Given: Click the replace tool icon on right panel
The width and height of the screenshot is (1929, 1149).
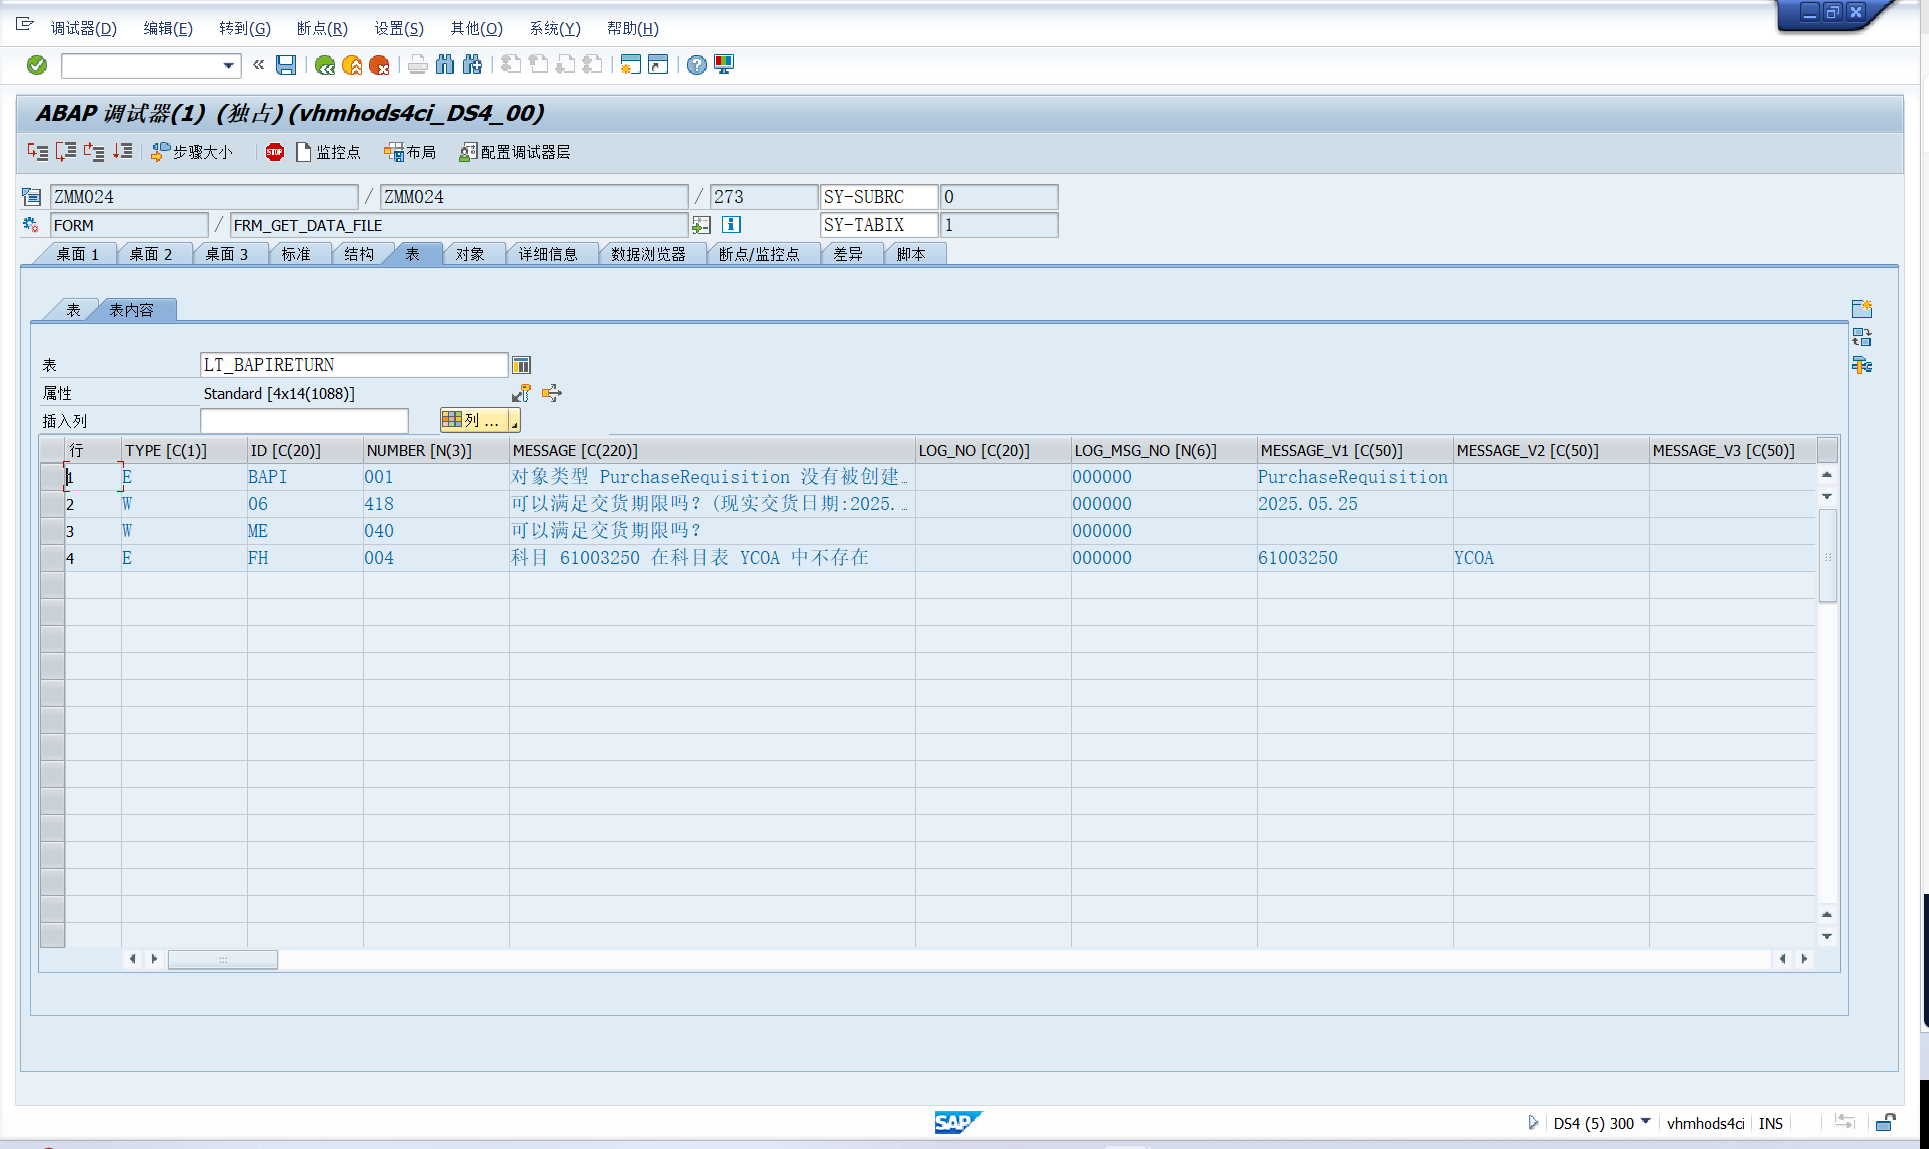Looking at the screenshot, I should 1862,337.
